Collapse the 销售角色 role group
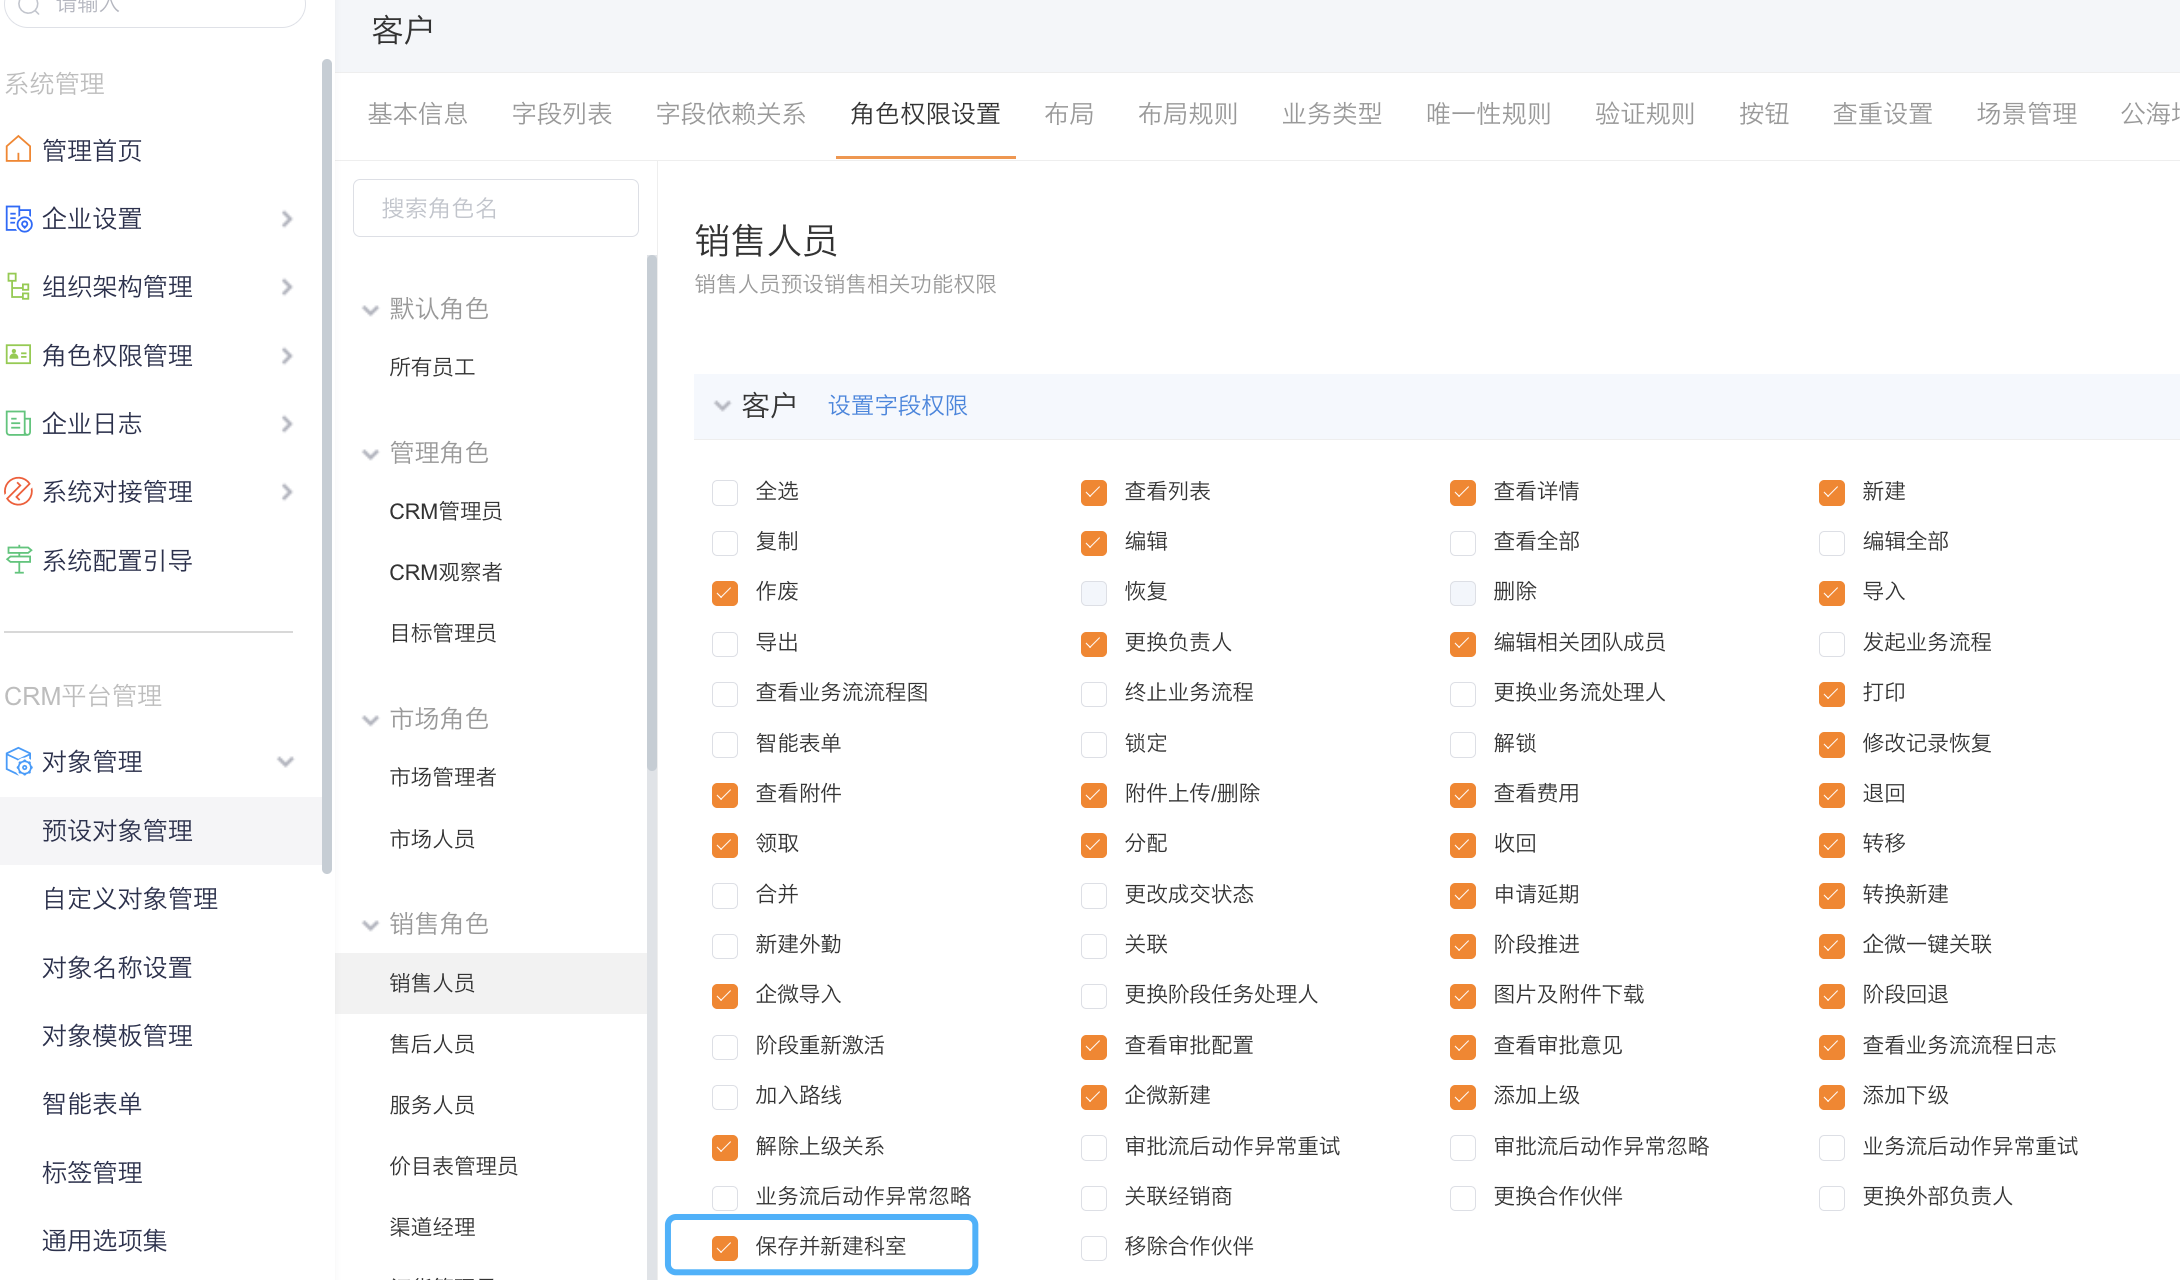This screenshot has width=2180, height=1280. point(370,925)
